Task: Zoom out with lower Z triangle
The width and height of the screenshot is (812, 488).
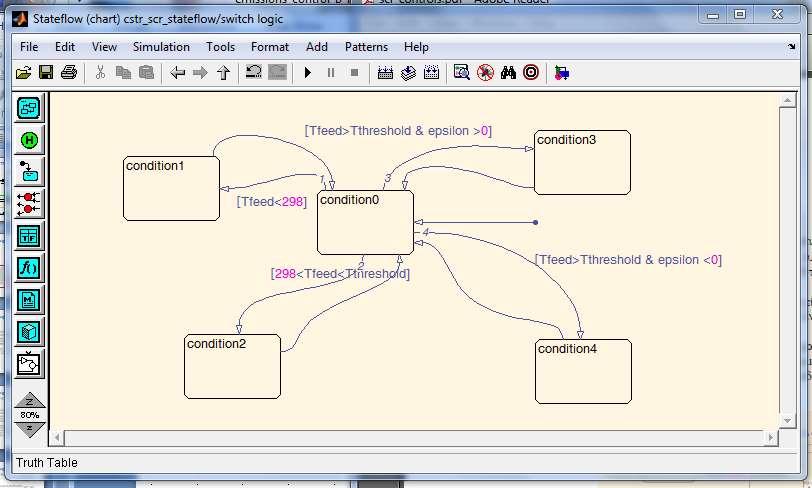Action: [x=30, y=429]
